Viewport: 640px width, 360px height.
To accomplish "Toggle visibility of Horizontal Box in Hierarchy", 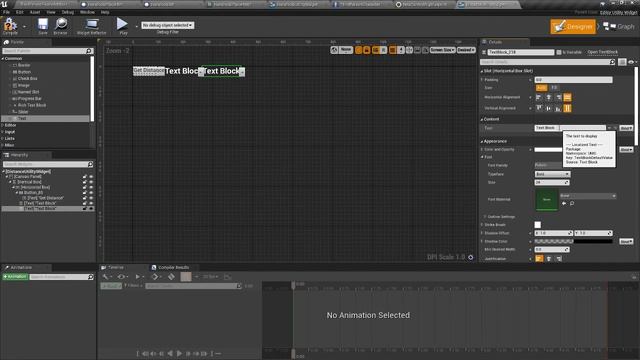I will pos(91,187).
